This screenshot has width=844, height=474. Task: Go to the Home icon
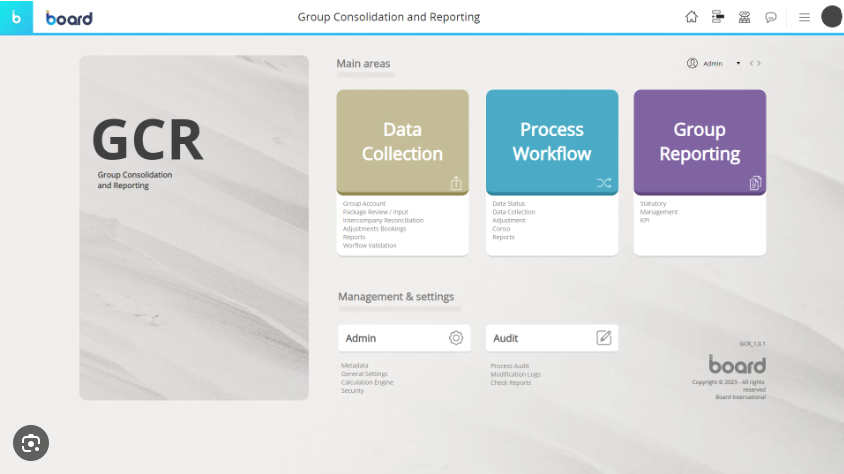[x=691, y=17]
